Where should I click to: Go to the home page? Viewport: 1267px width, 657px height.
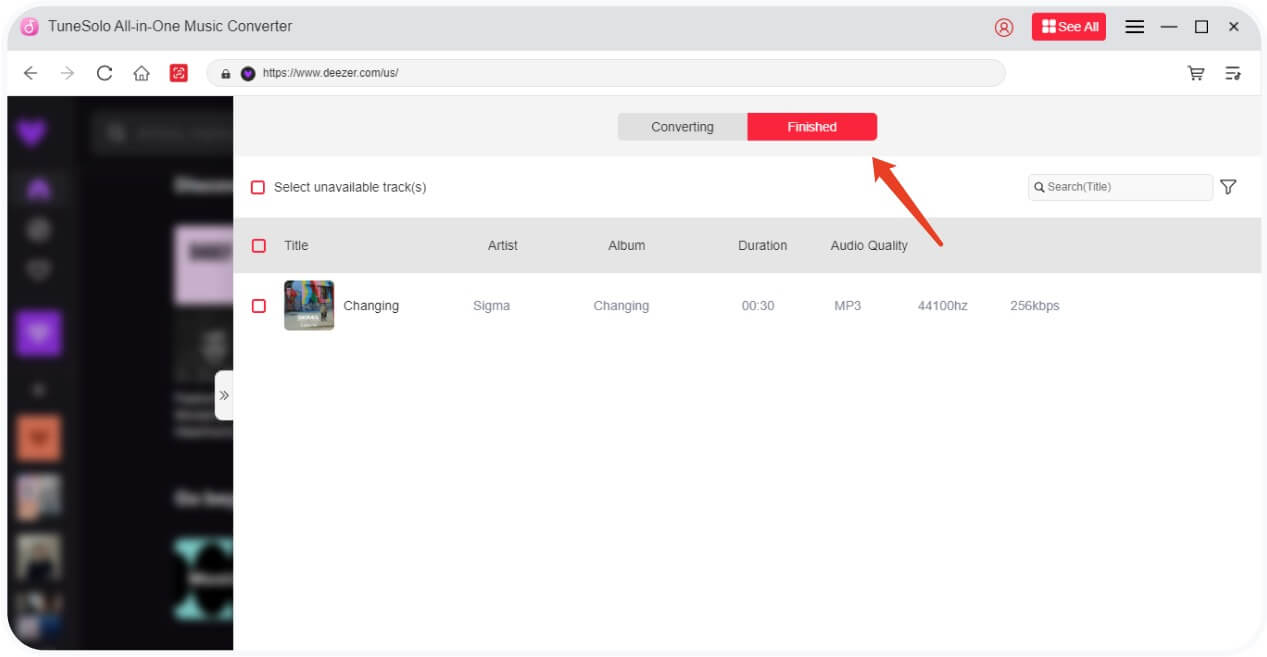[141, 73]
